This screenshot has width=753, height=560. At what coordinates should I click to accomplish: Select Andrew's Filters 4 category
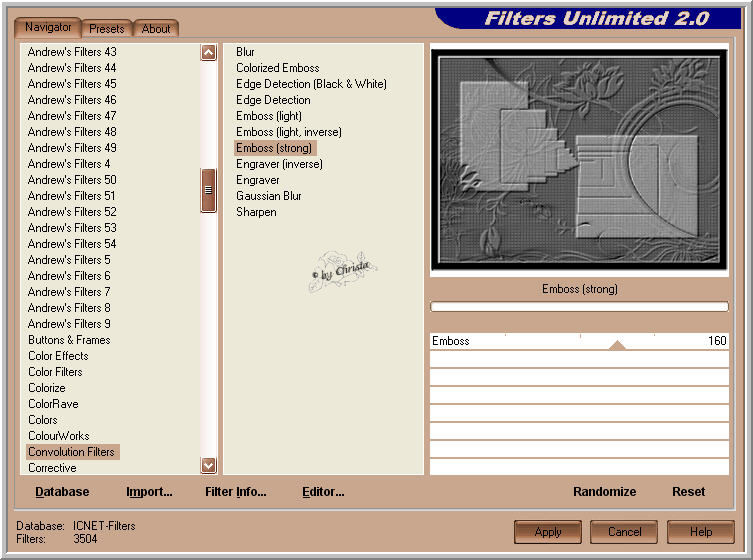click(x=69, y=164)
